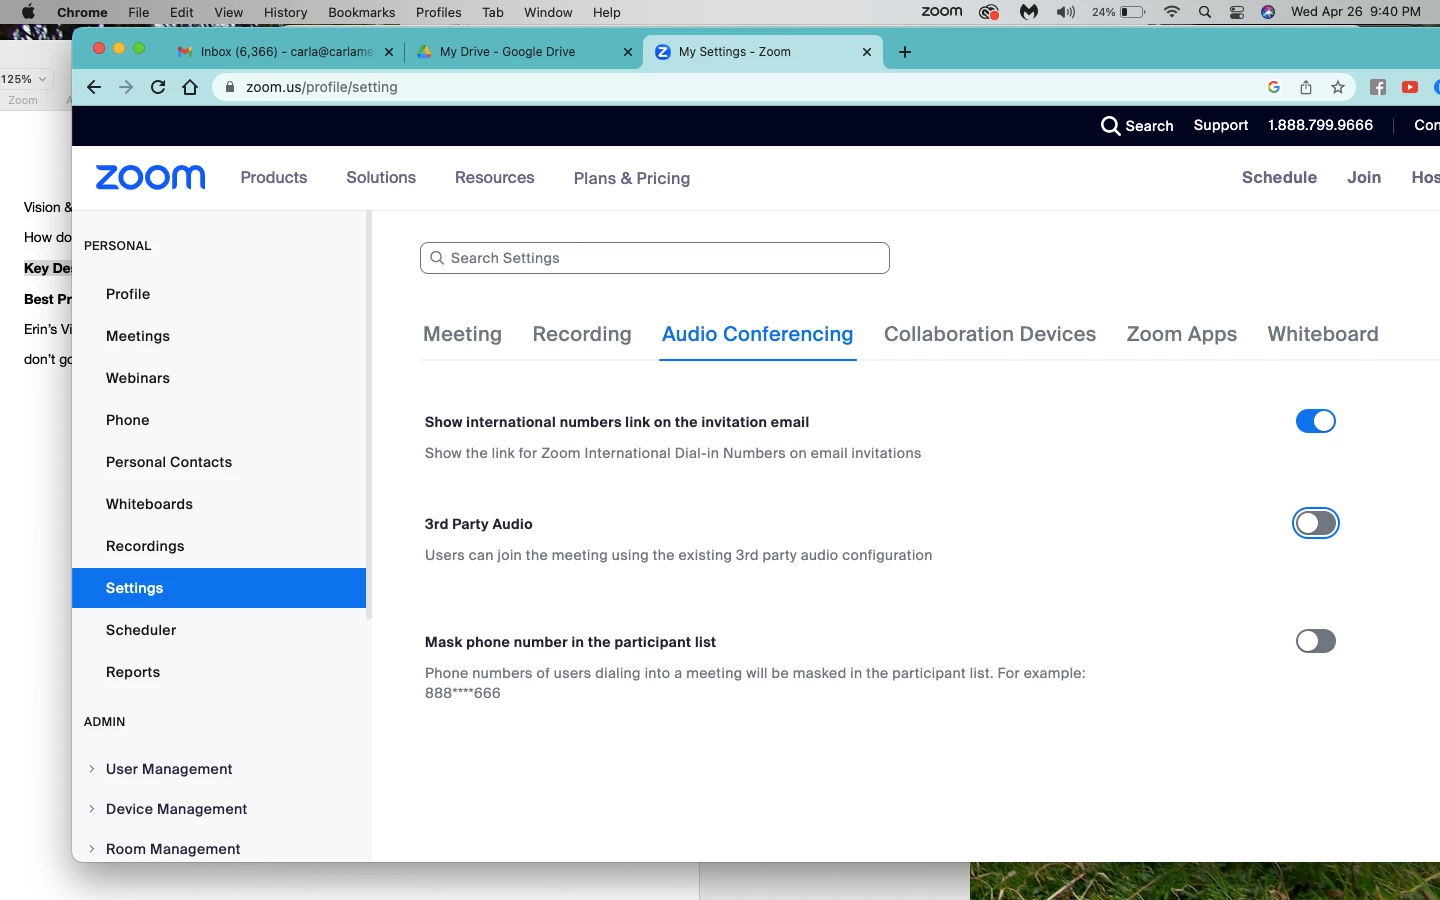
Task: Open the Chrome History menu
Action: (285, 12)
